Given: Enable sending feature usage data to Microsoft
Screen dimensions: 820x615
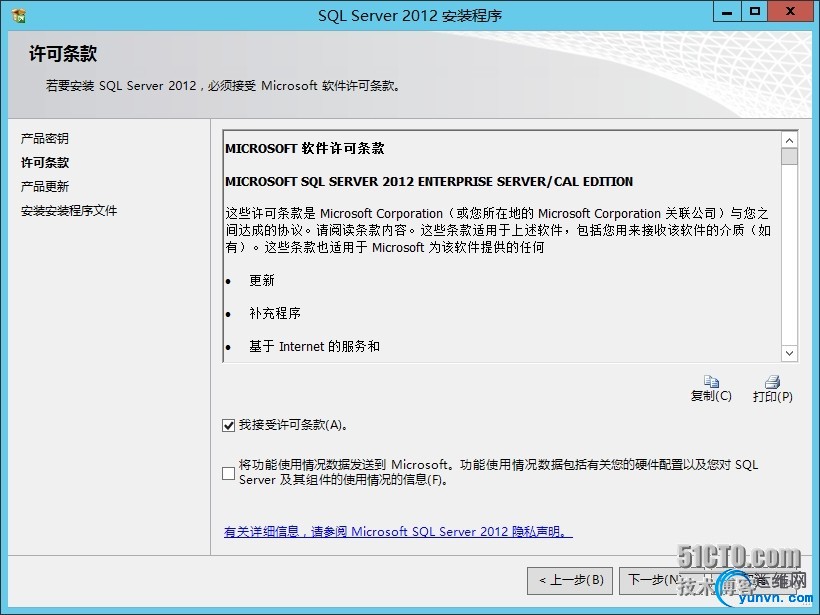Looking at the screenshot, I should pos(229,473).
